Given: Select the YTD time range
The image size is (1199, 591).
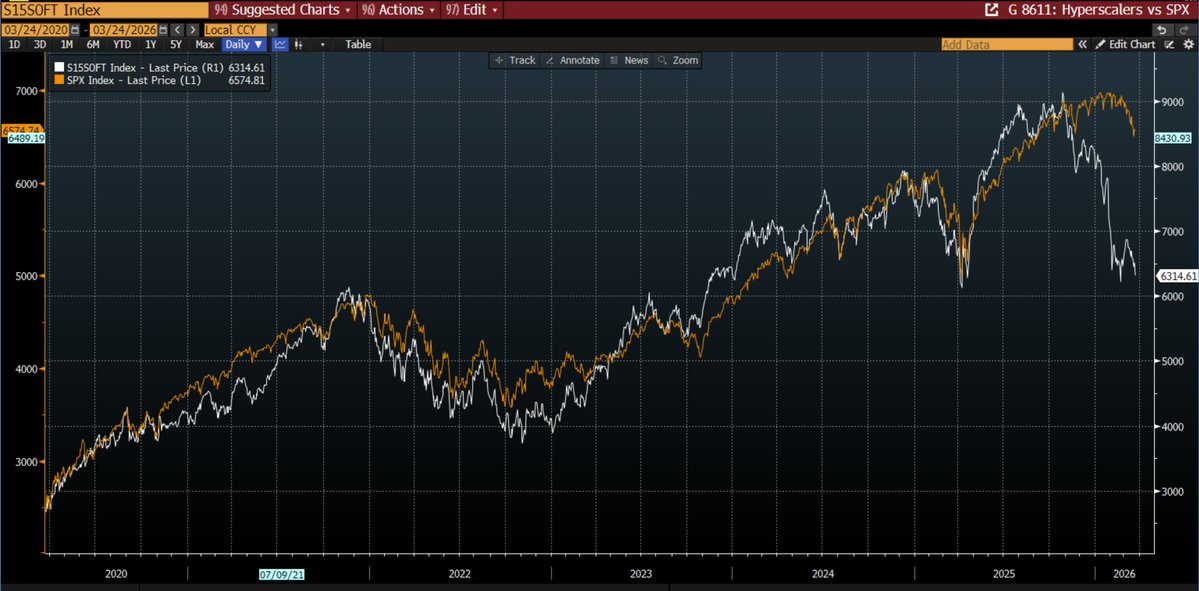Looking at the screenshot, I should (121, 44).
